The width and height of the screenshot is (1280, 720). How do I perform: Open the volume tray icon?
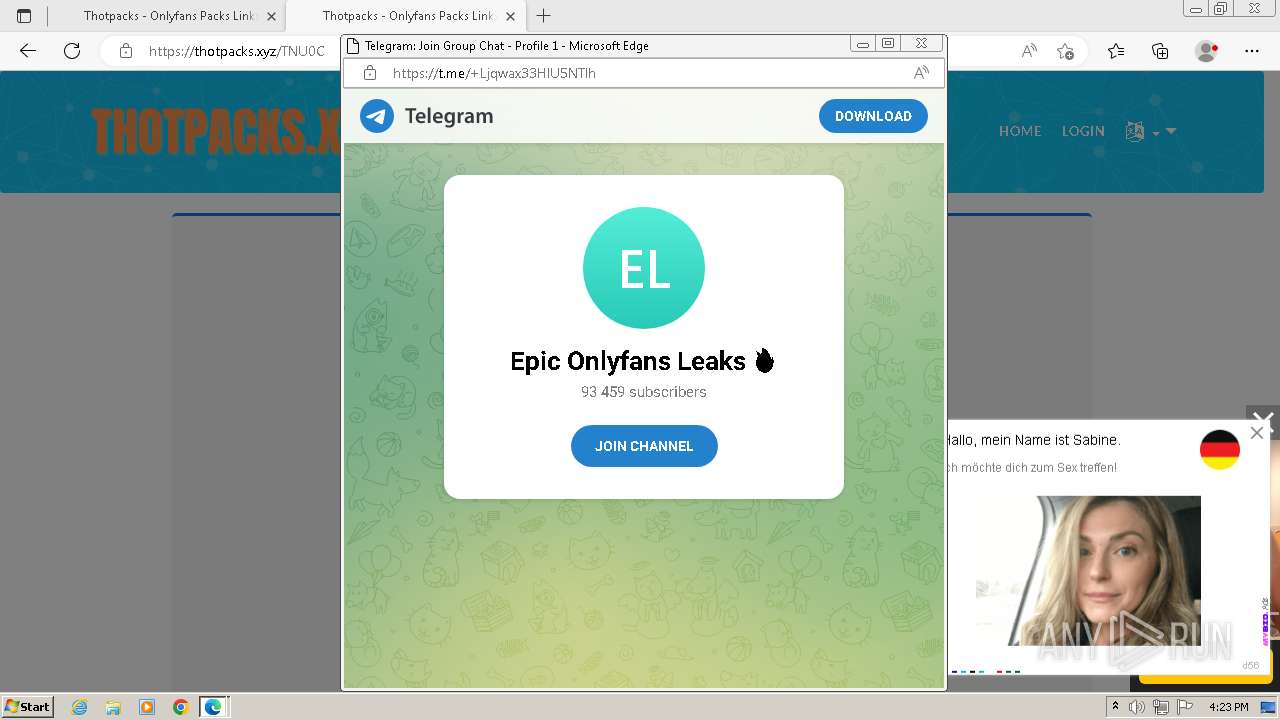point(1138,707)
